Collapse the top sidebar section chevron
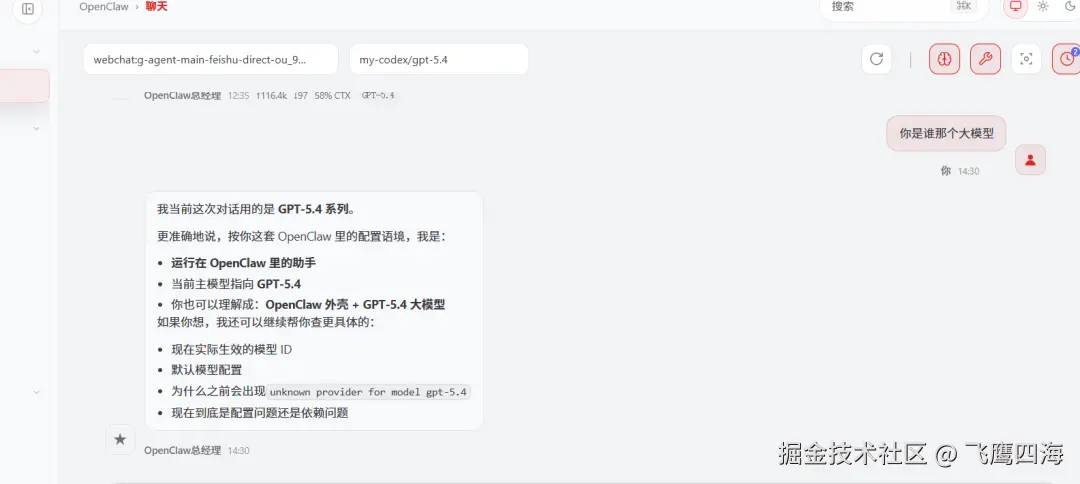Viewport: 1080px width, 484px height. (x=37, y=51)
